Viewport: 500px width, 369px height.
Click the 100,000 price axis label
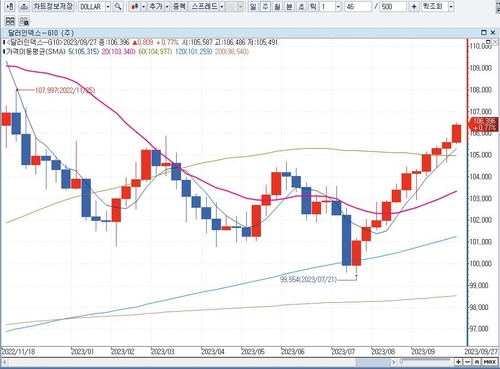pos(480,263)
